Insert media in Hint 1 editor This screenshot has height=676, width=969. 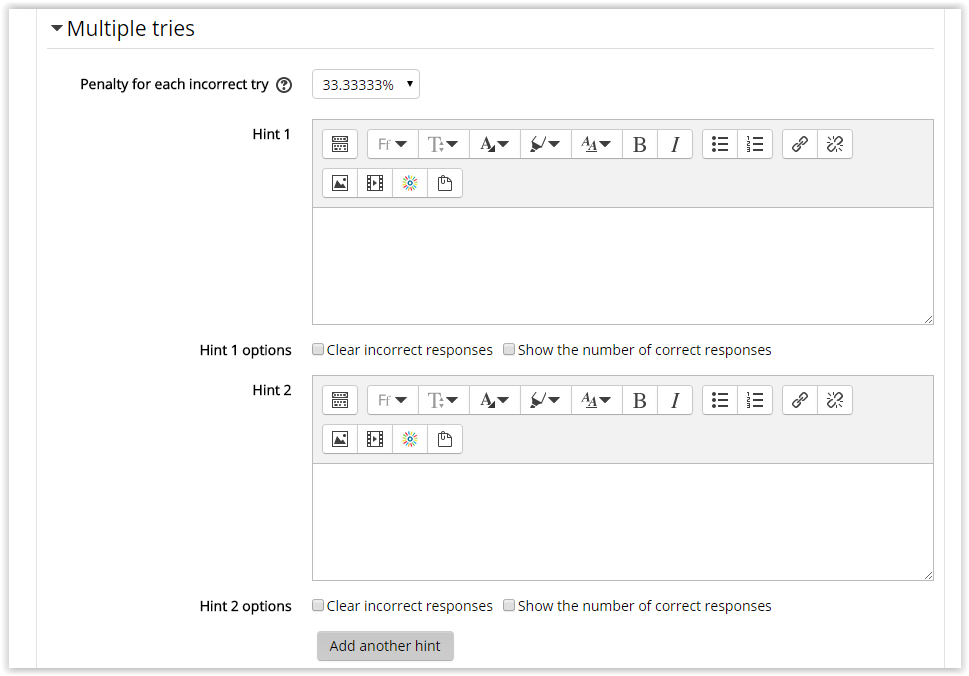pyautogui.click(x=375, y=183)
